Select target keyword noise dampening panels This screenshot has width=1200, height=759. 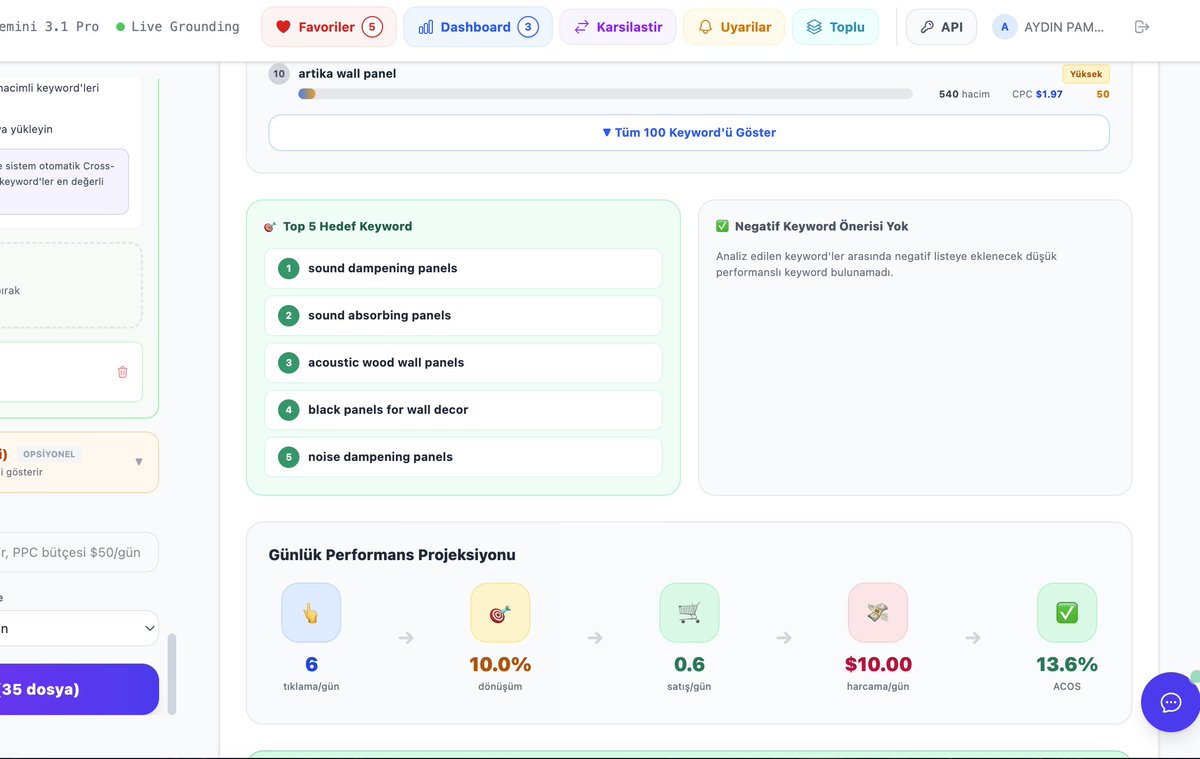tap(463, 456)
